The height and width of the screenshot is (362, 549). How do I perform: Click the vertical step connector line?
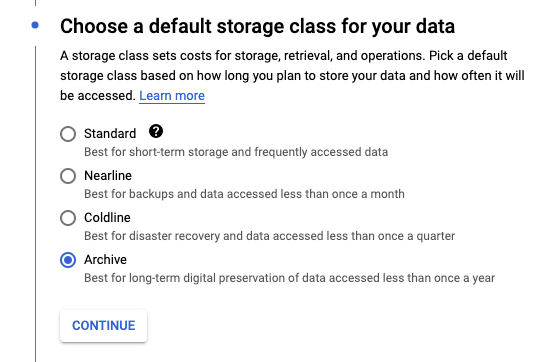[35, 204]
